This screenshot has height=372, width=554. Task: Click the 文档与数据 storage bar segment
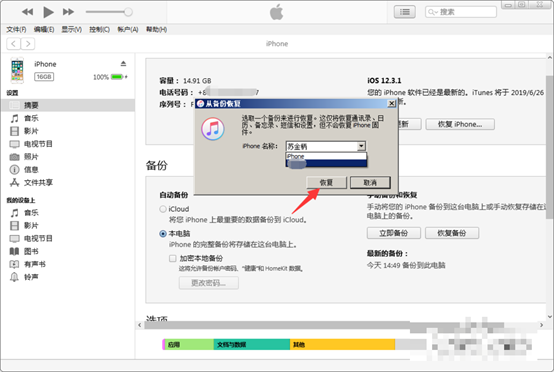pyautogui.click(x=252, y=344)
